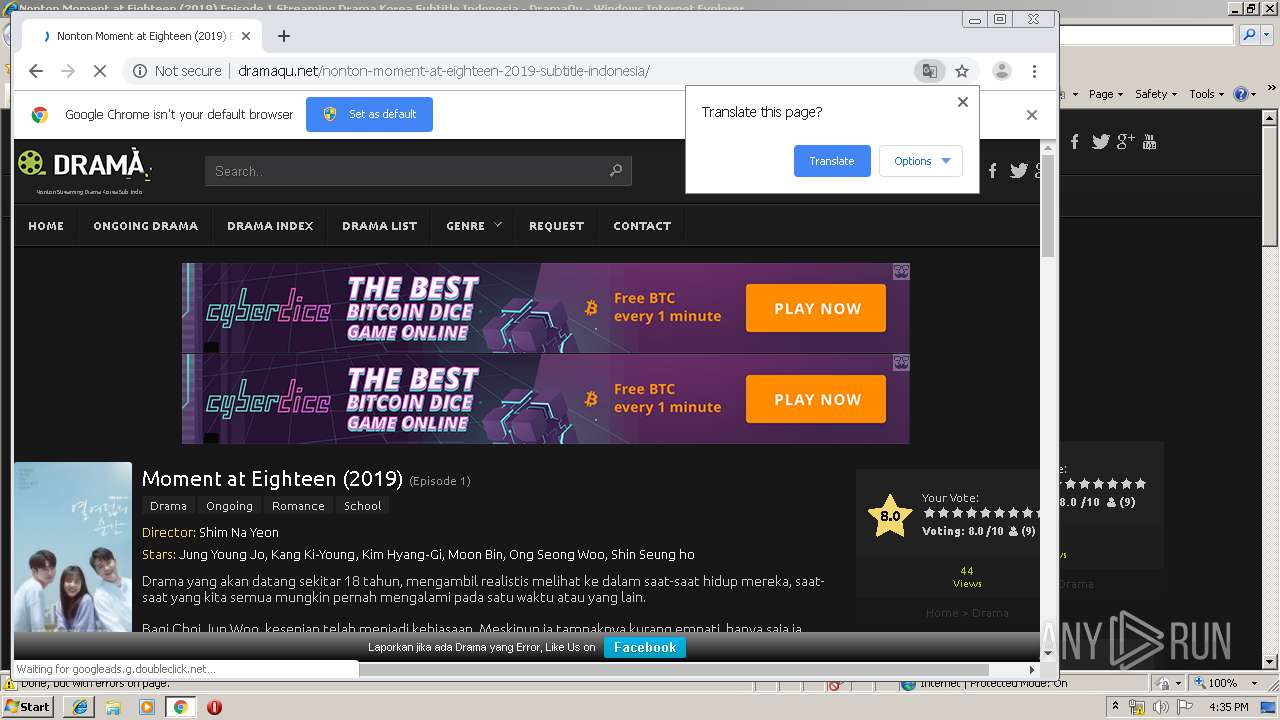Open the CONTACT menu item
The image size is (1280, 720).
pos(642,226)
